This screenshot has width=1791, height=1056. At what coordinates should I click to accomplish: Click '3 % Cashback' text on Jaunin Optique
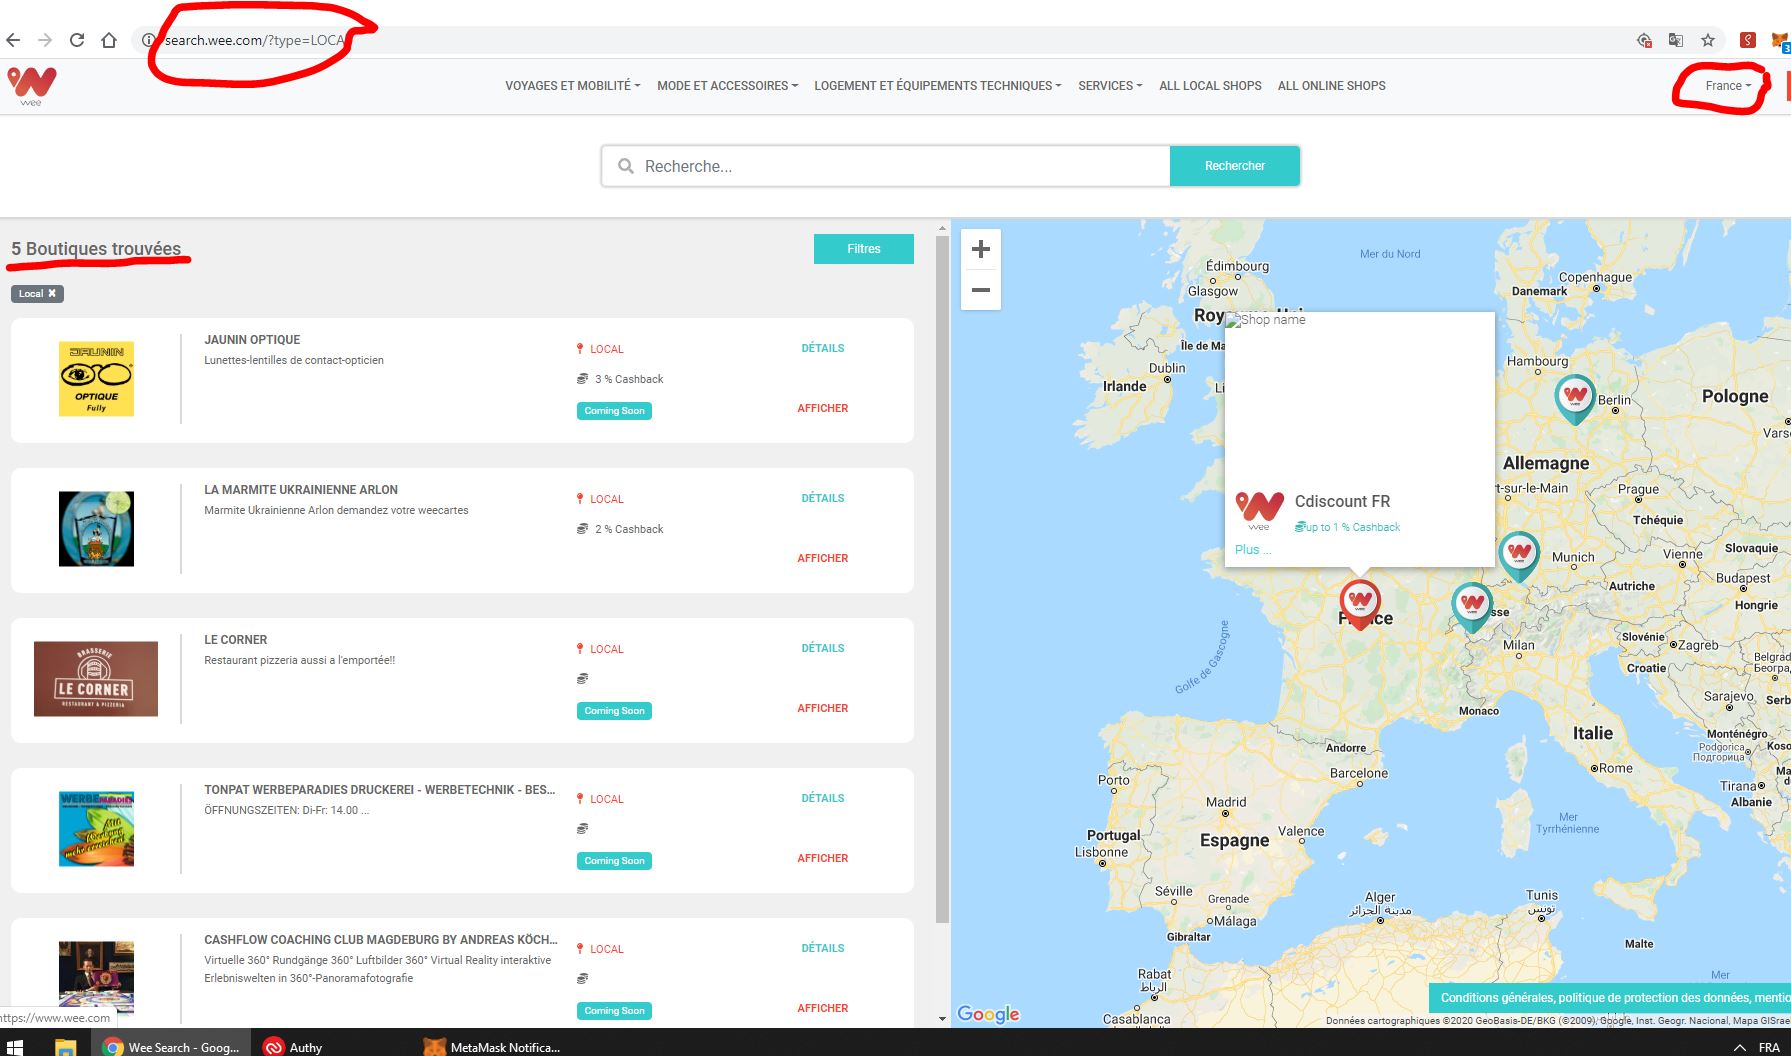pyautogui.click(x=629, y=379)
